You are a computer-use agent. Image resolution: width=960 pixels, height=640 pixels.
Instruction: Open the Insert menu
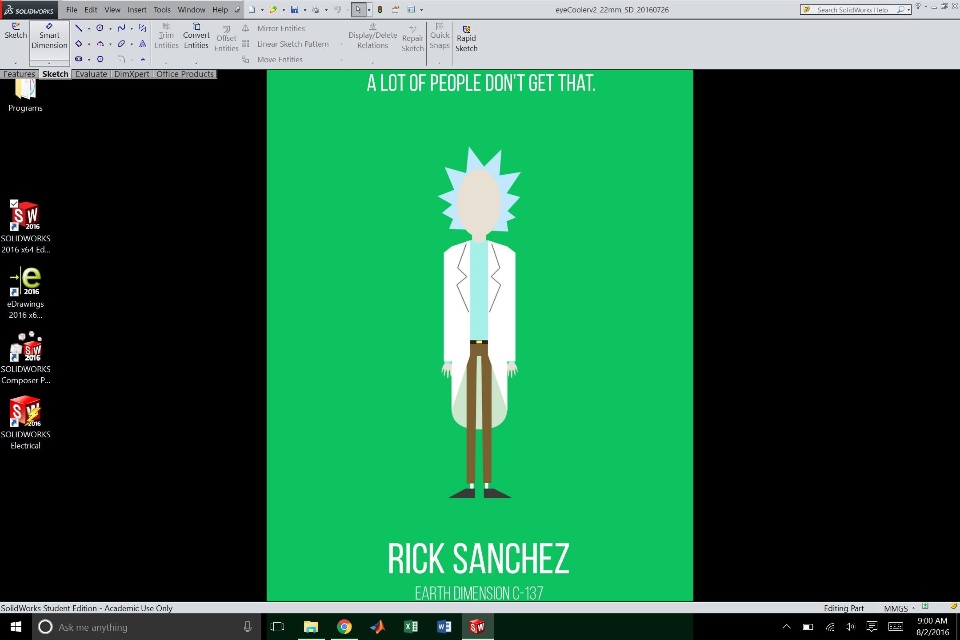(x=137, y=10)
